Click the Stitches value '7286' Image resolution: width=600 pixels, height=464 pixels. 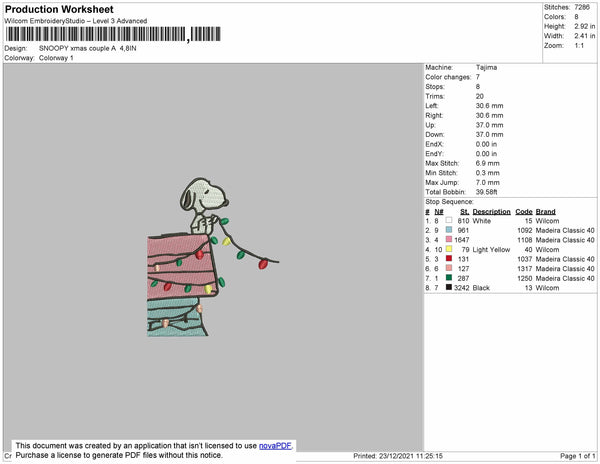(x=582, y=7)
